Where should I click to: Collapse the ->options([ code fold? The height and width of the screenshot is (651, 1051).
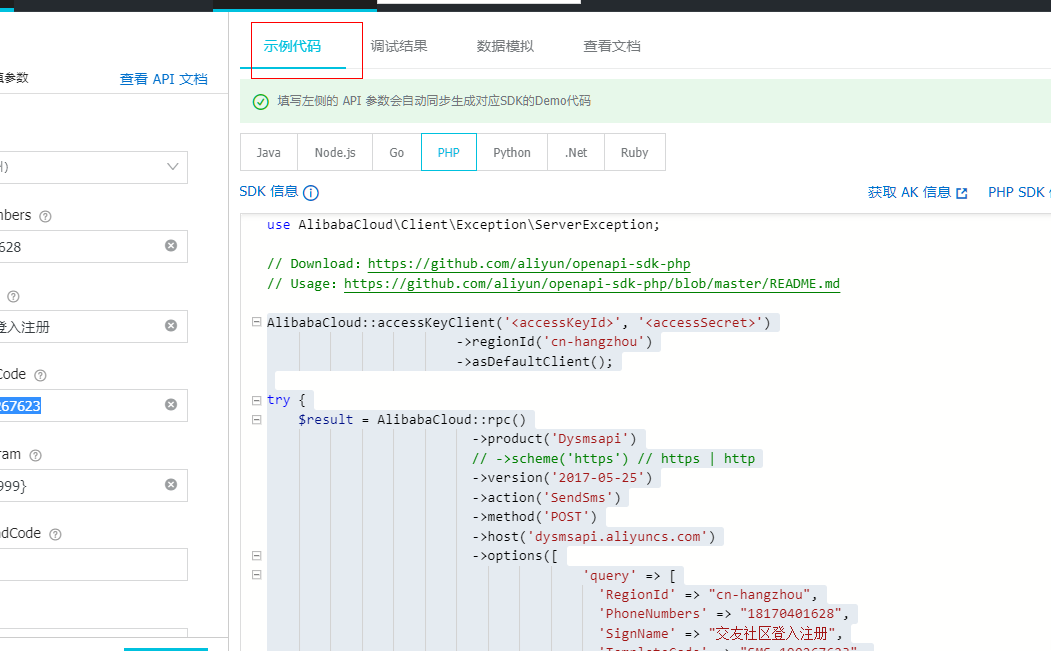pyautogui.click(x=257, y=556)
